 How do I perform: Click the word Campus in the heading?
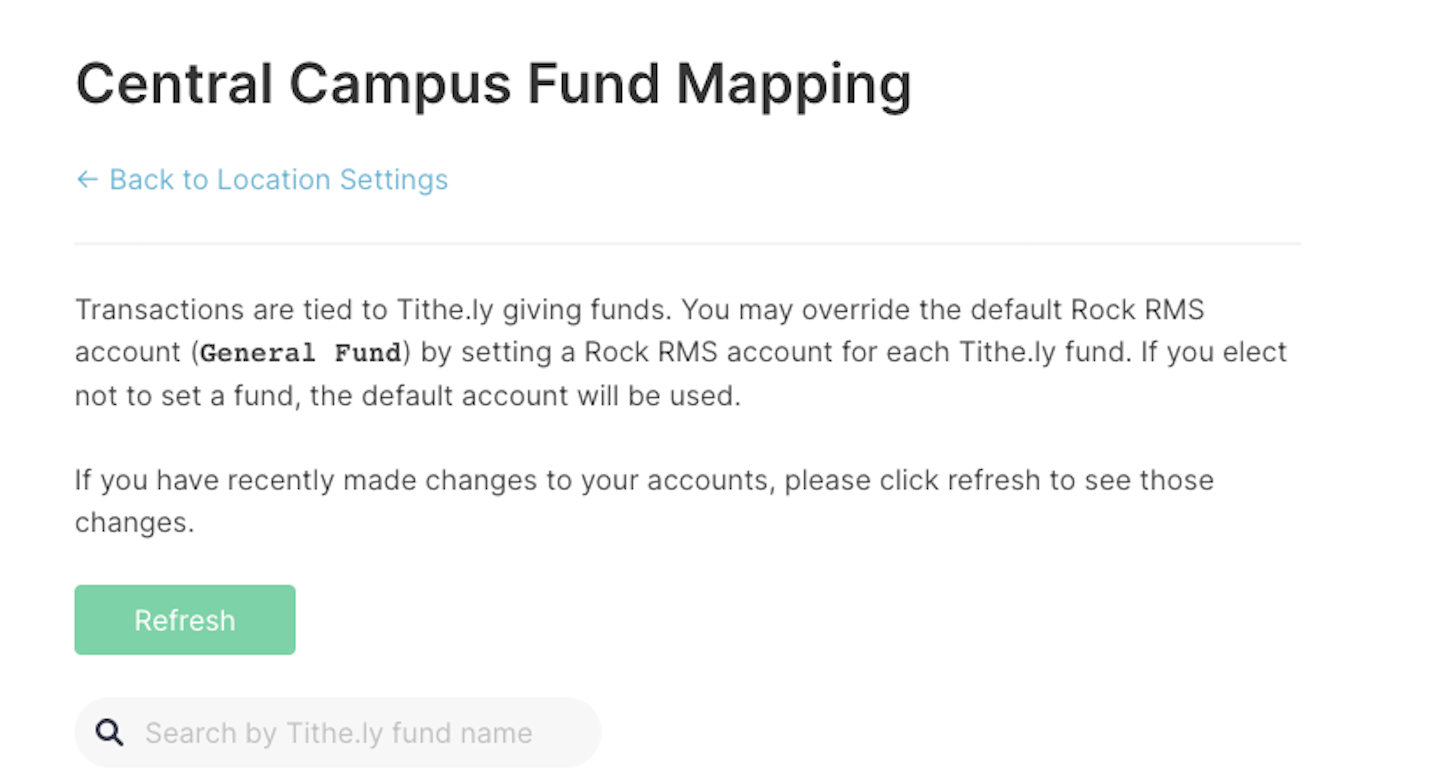click(400, 84)
